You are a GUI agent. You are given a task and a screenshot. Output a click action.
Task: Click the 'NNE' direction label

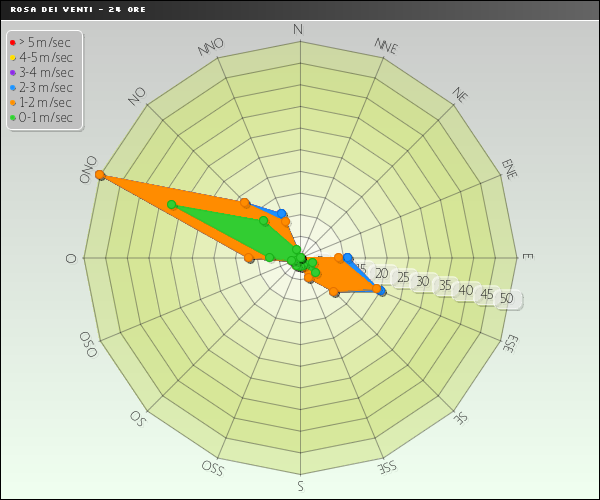(386, 46)
